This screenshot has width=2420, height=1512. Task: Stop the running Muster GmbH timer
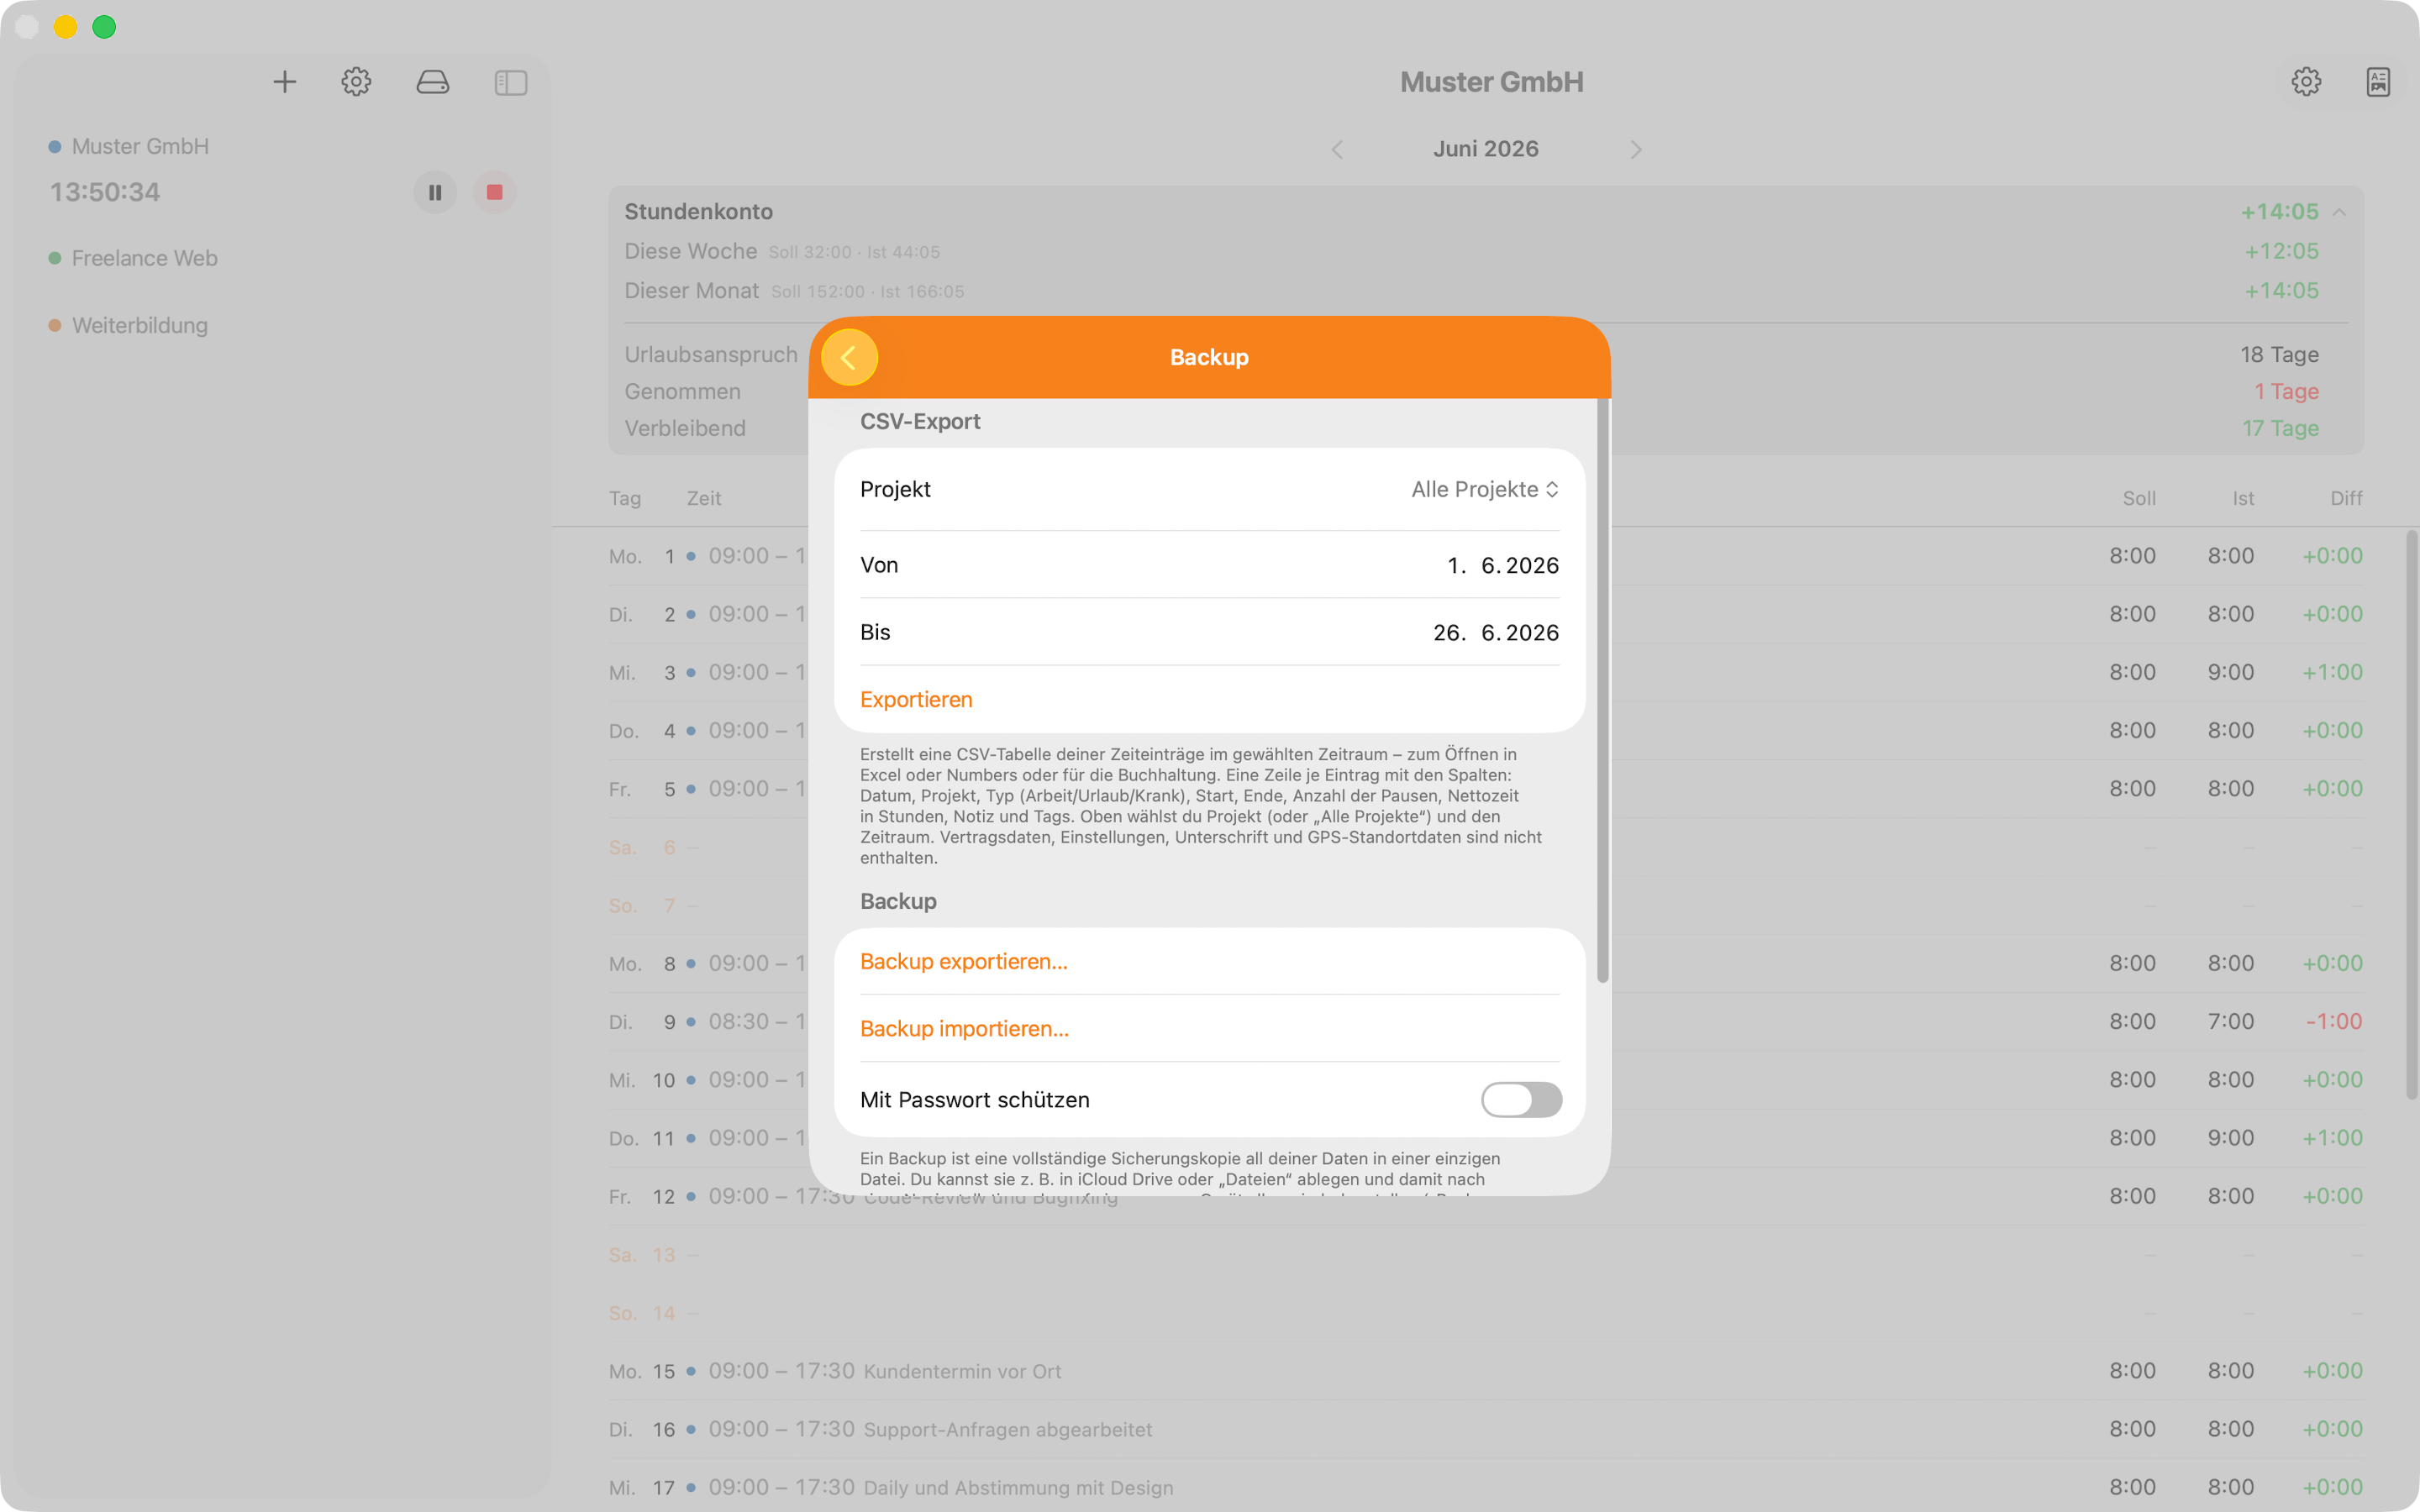pos(494,192)
